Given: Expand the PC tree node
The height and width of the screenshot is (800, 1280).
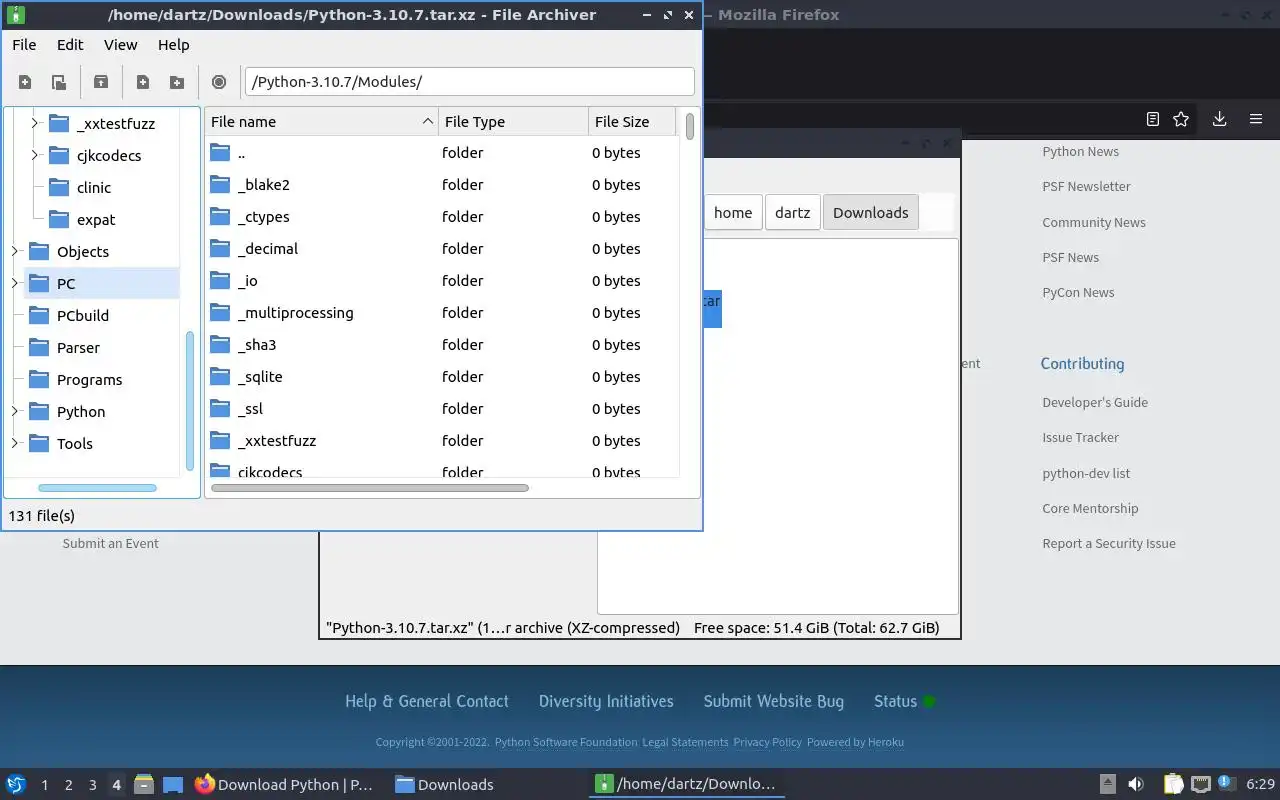Looking at the screenshot, I should 15,284.
